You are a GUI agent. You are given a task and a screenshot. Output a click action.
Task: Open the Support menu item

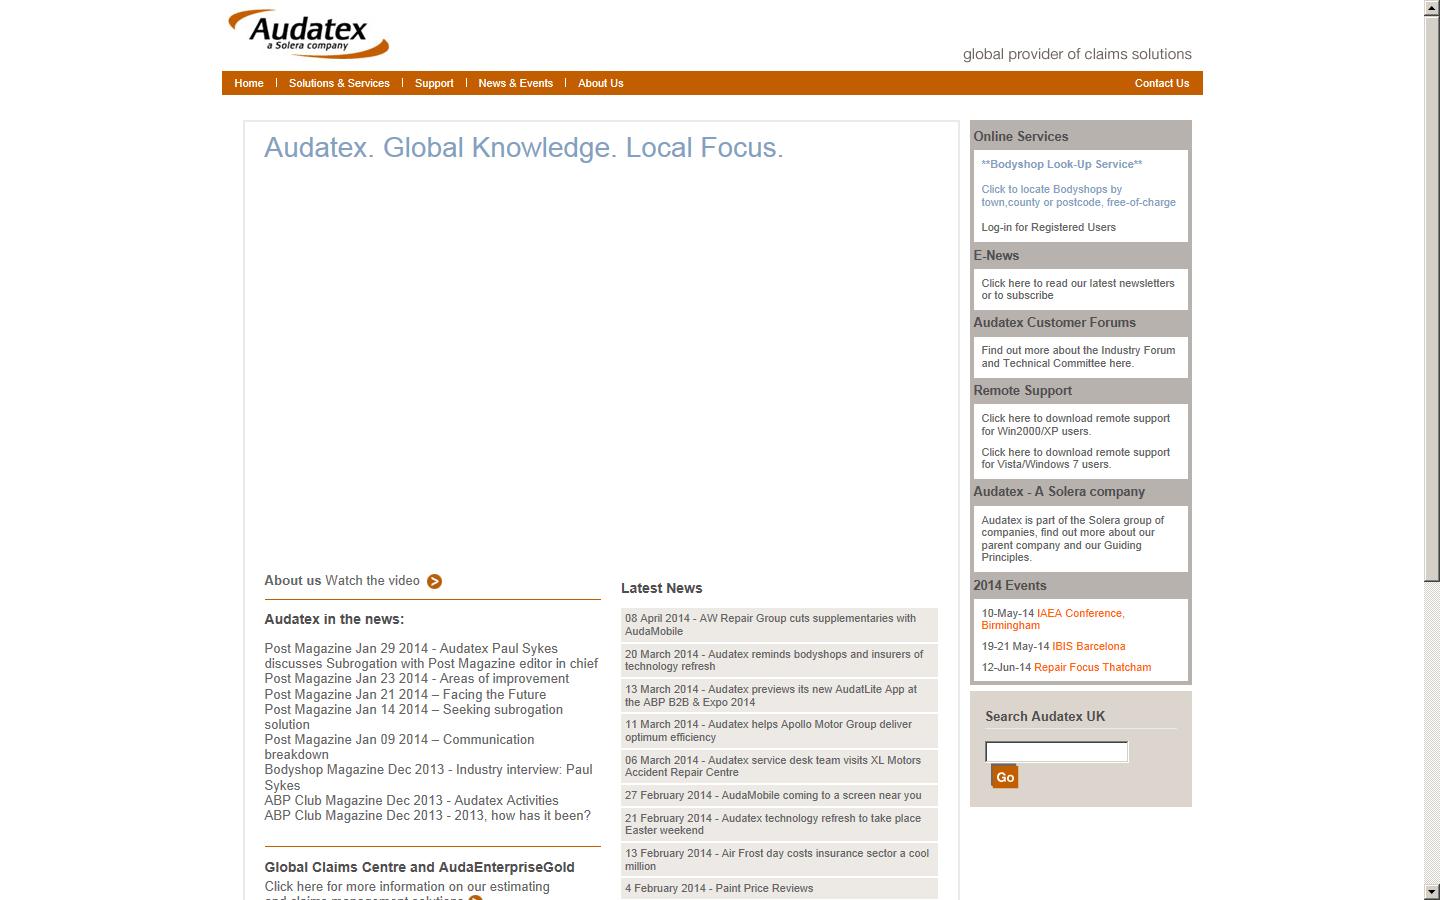[434, 83]
